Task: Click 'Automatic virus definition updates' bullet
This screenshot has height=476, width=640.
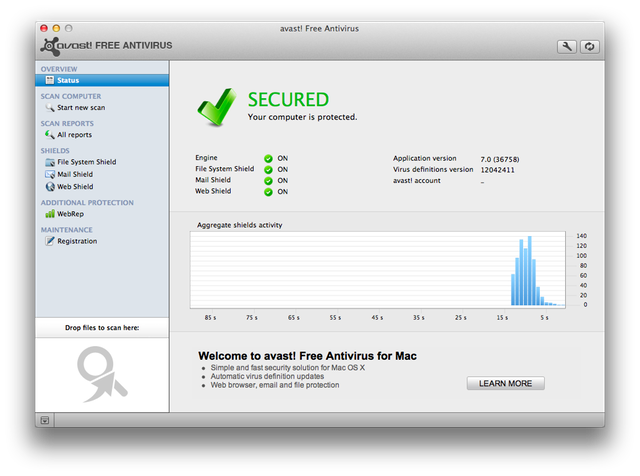Action: [x=267, y=376]
